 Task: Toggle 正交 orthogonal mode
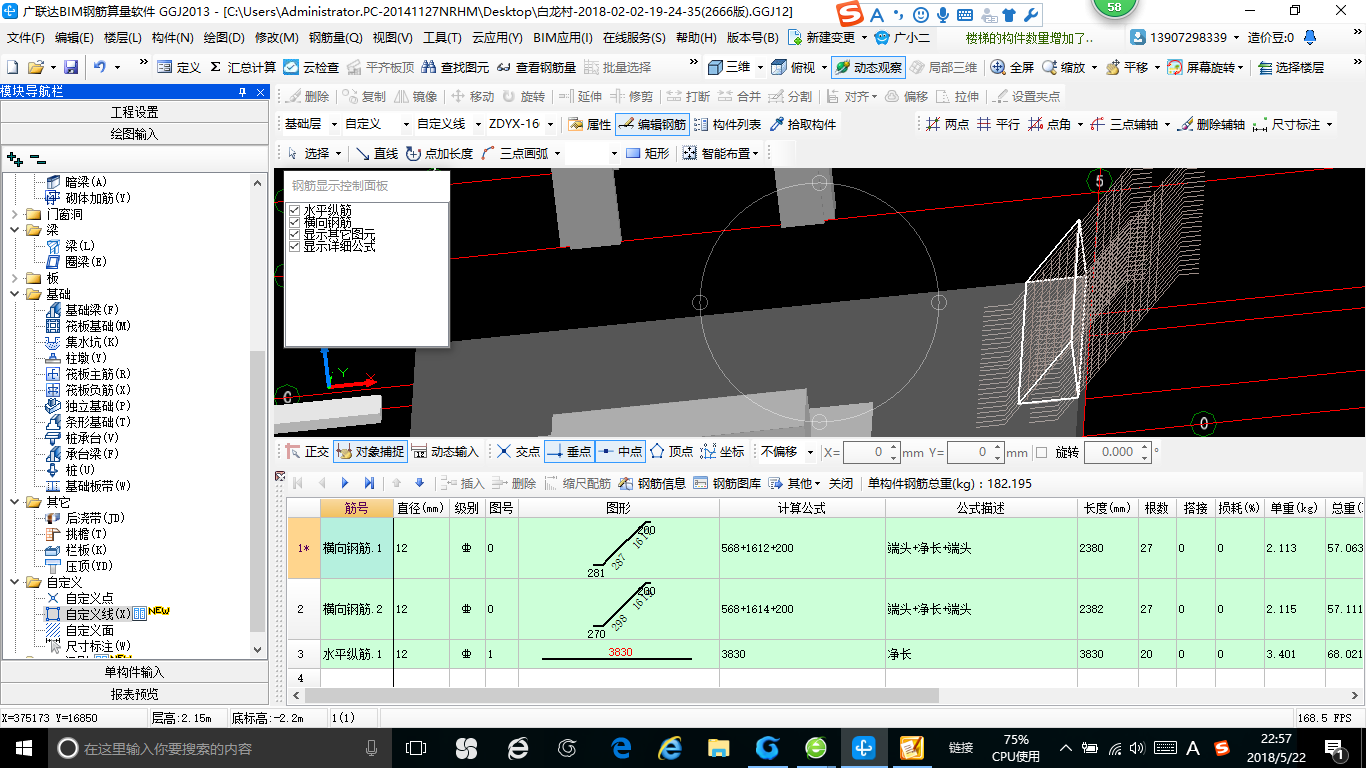click(x=307, y=452)
